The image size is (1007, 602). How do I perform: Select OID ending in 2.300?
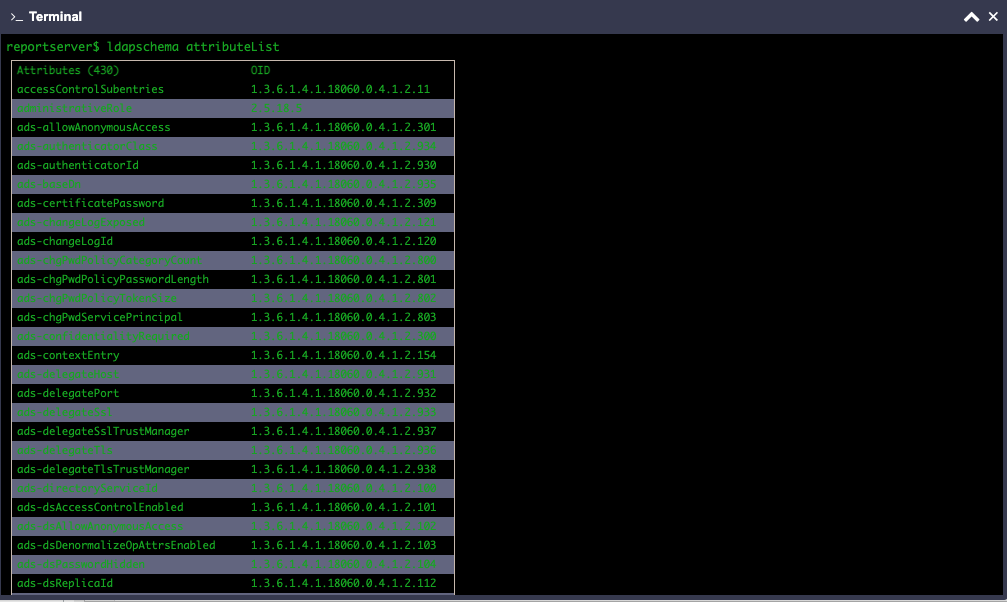[x=344, y=336]
